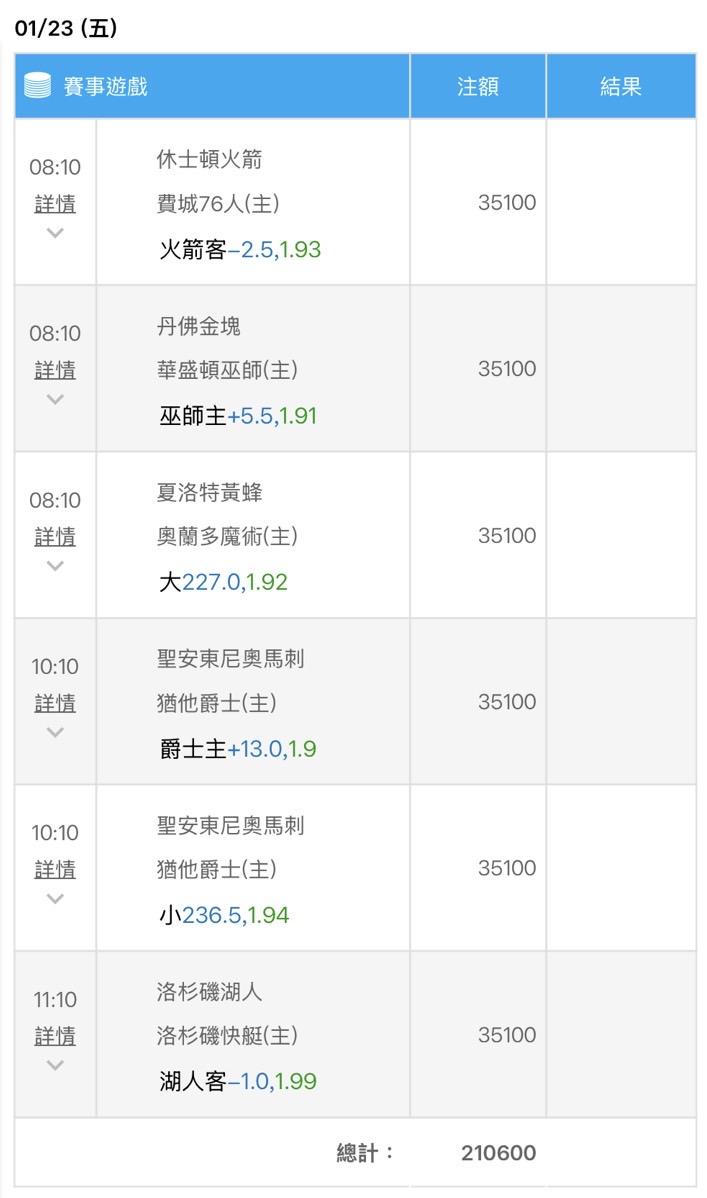Open 詳情 link for 丹佛金塊 game
This screenshot has height=1198, width=707.
coord(55,370)
